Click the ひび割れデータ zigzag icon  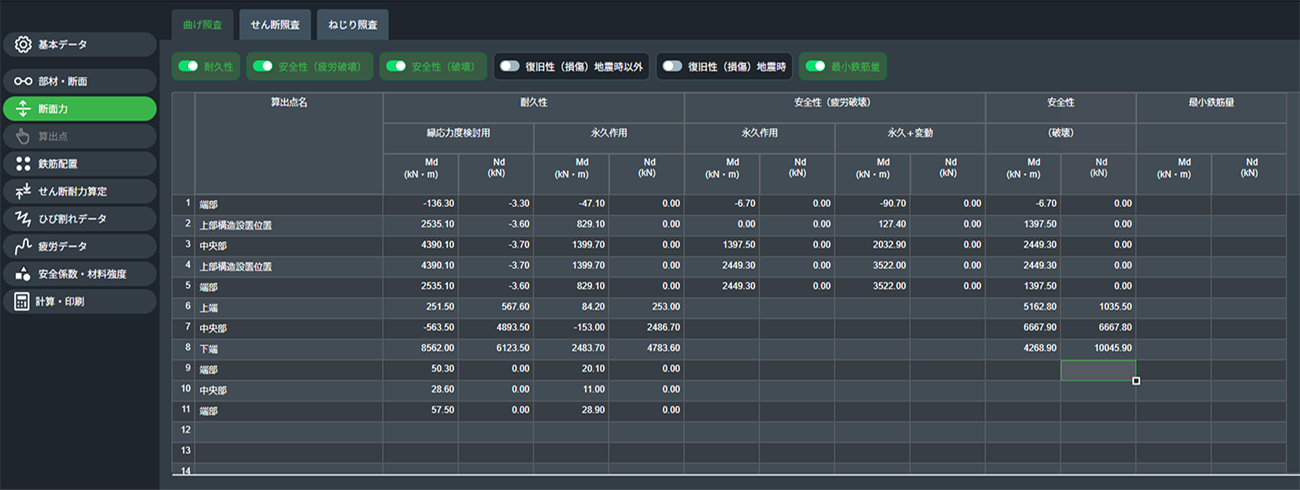point(23,218)
